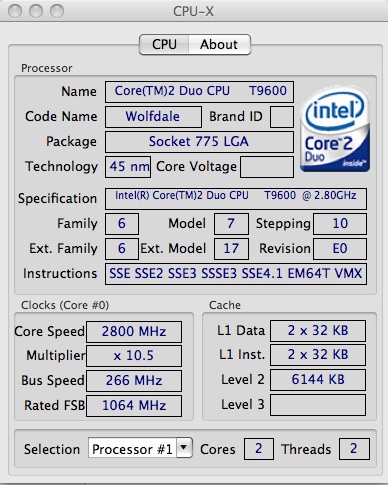Click the 45 nm technology value
Viewport: 388px width, 485px height.
128,167
